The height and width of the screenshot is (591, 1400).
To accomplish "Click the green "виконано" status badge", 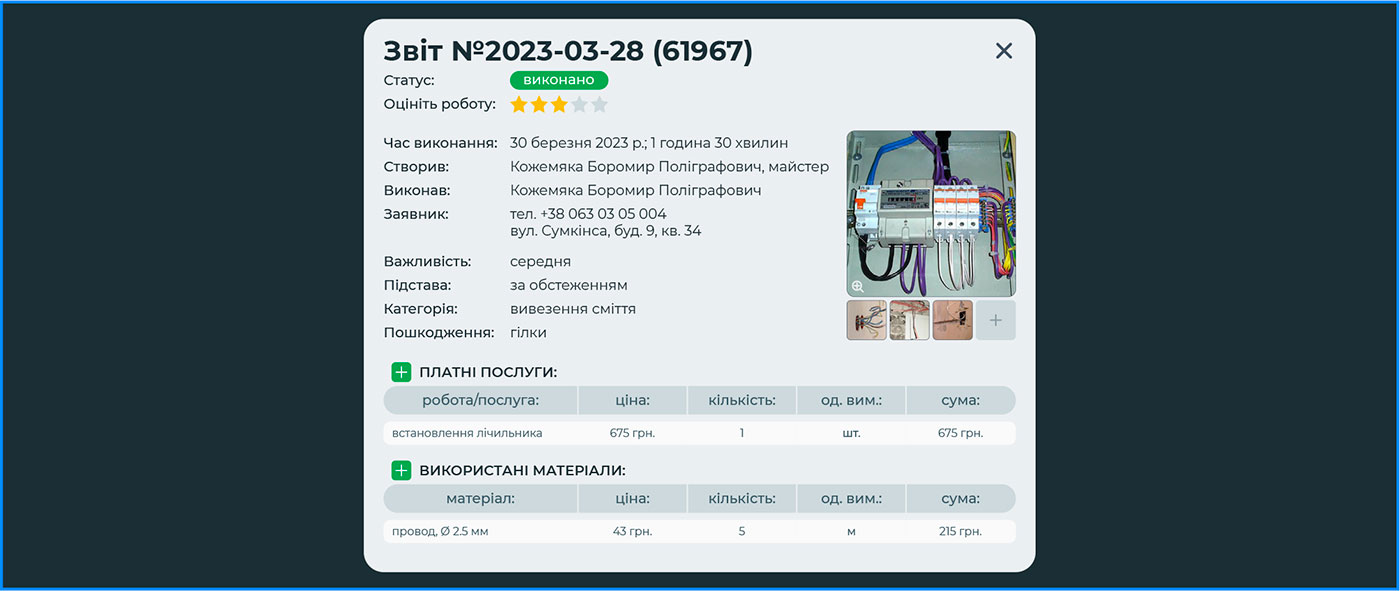I will pos(559,80).
